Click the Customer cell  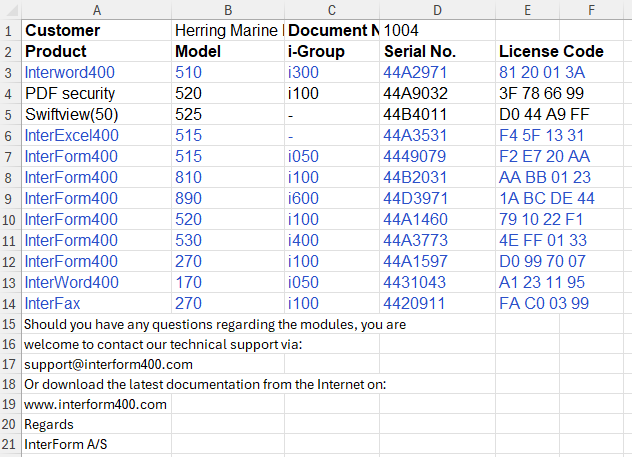pos(97,30)
